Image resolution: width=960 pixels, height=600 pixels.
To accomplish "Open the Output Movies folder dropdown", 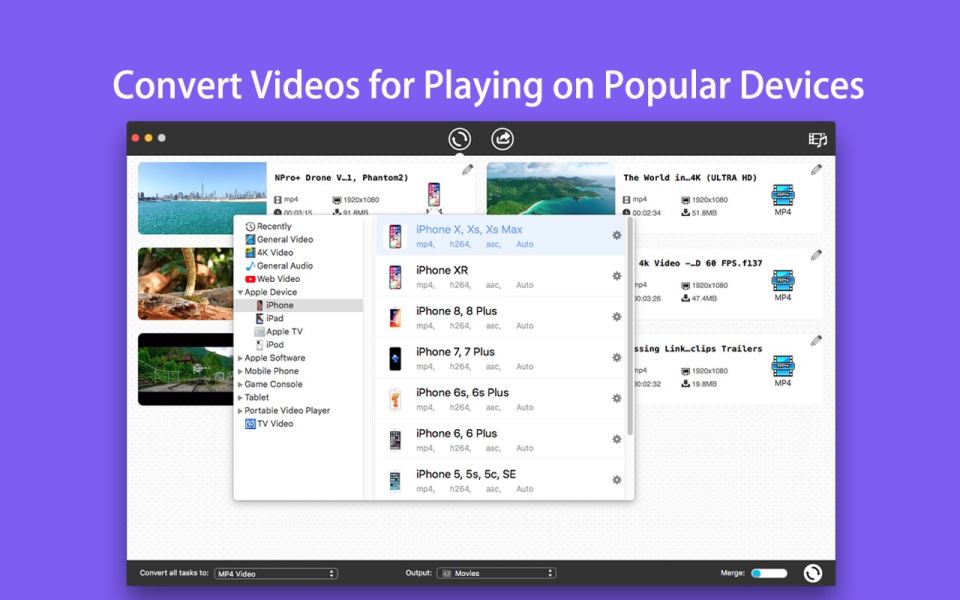I will pyautogui.click(x=496, y=574).
